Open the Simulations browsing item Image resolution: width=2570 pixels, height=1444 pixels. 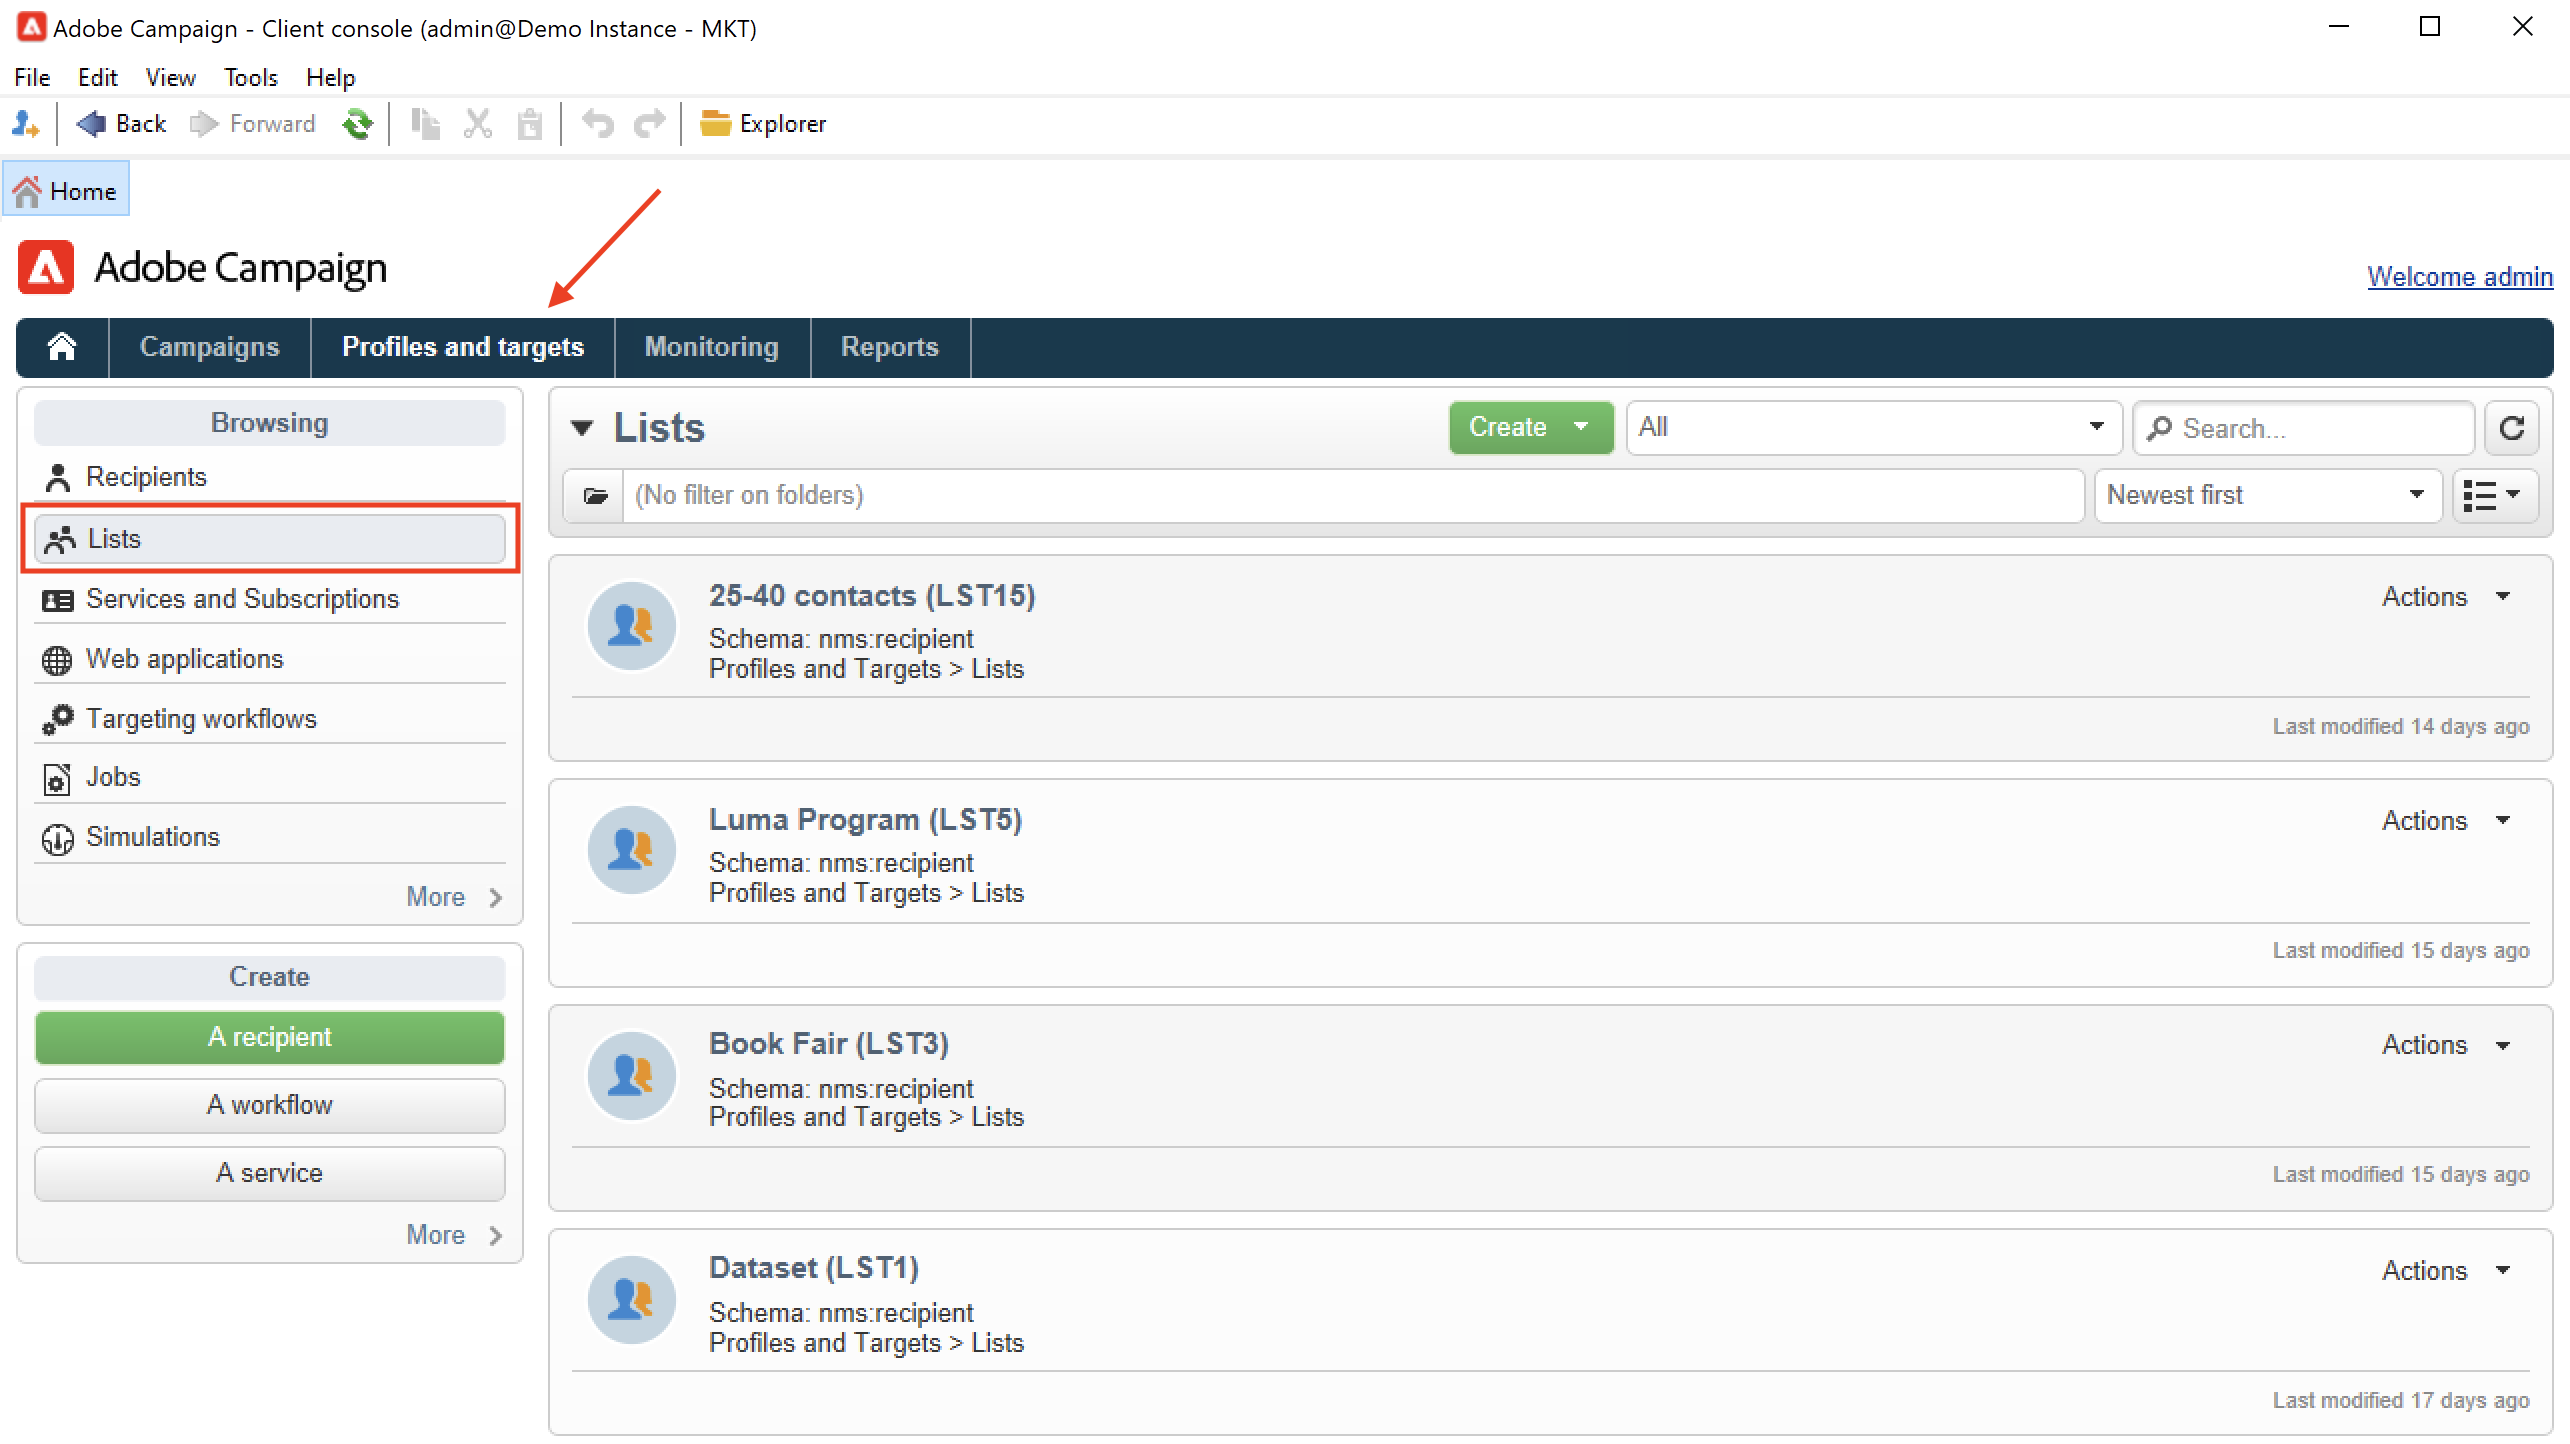click(x=152, y=836)
